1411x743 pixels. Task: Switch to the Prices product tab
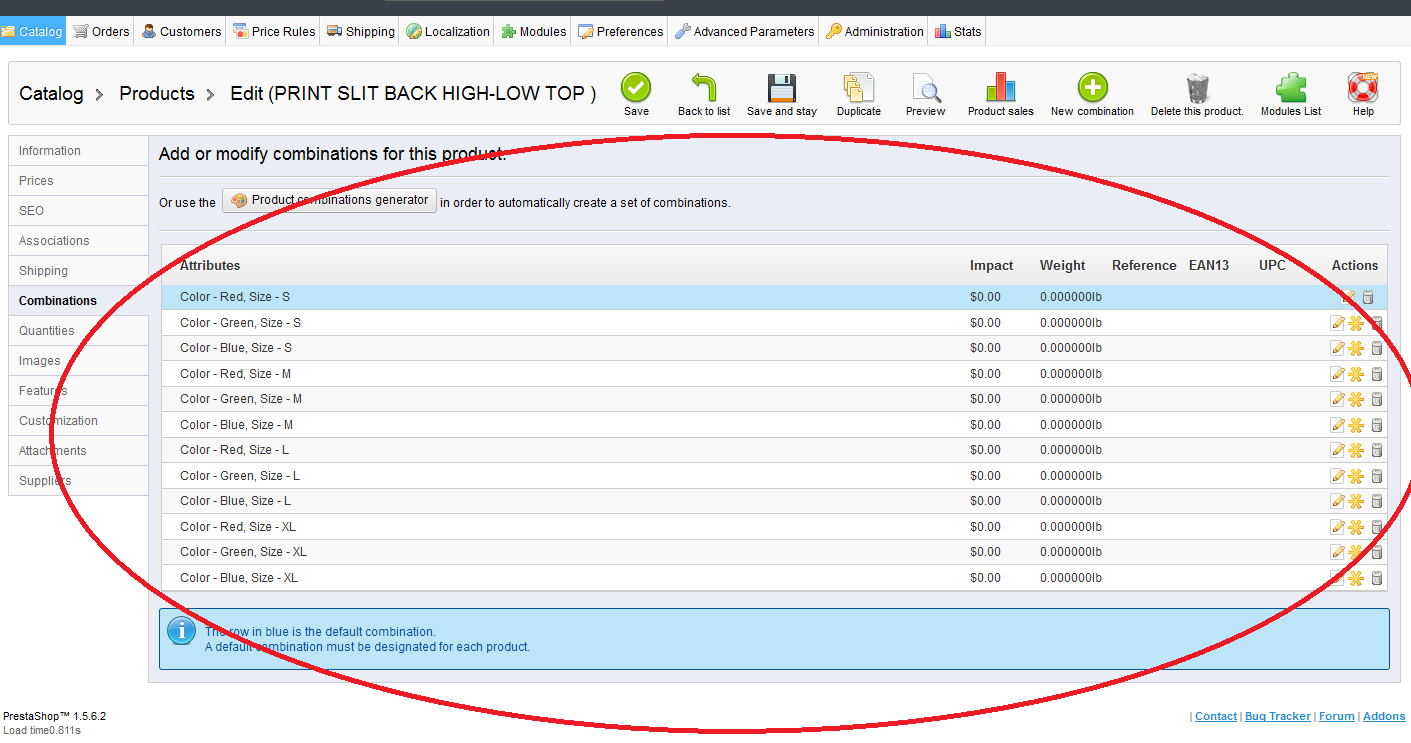tap(78, 181)
